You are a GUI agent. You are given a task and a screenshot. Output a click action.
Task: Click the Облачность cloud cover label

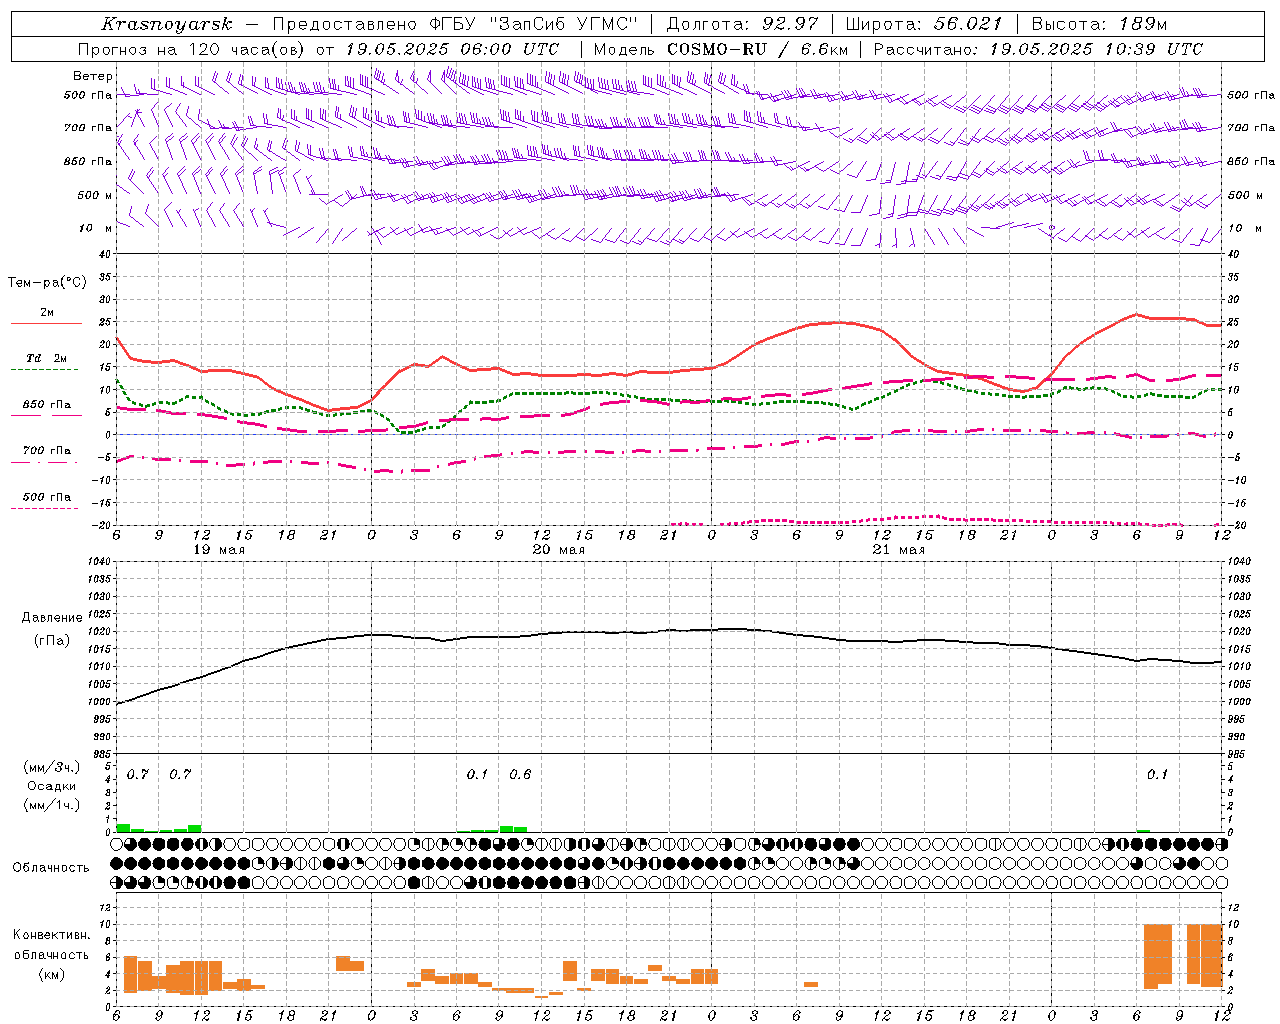(51, 867)
